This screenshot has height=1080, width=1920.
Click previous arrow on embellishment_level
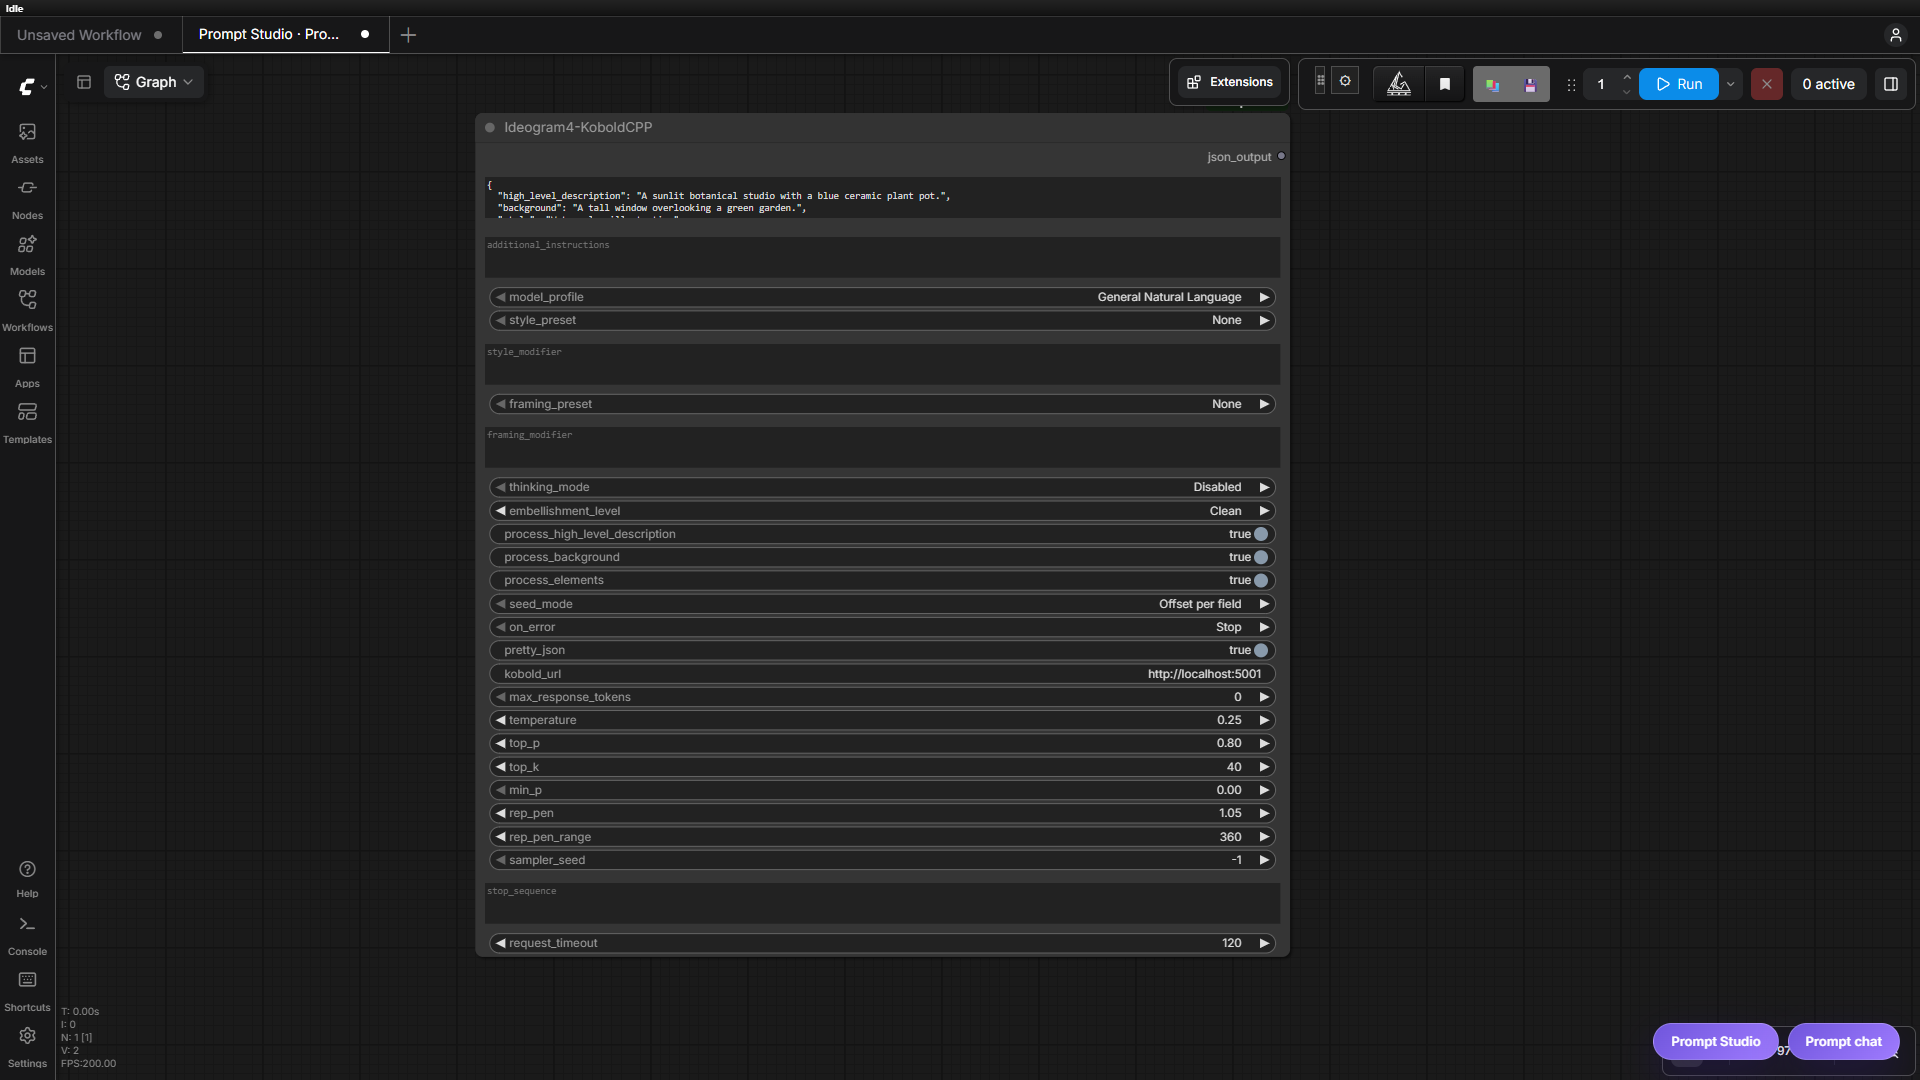pyautogui.click(x=500, y=511)
